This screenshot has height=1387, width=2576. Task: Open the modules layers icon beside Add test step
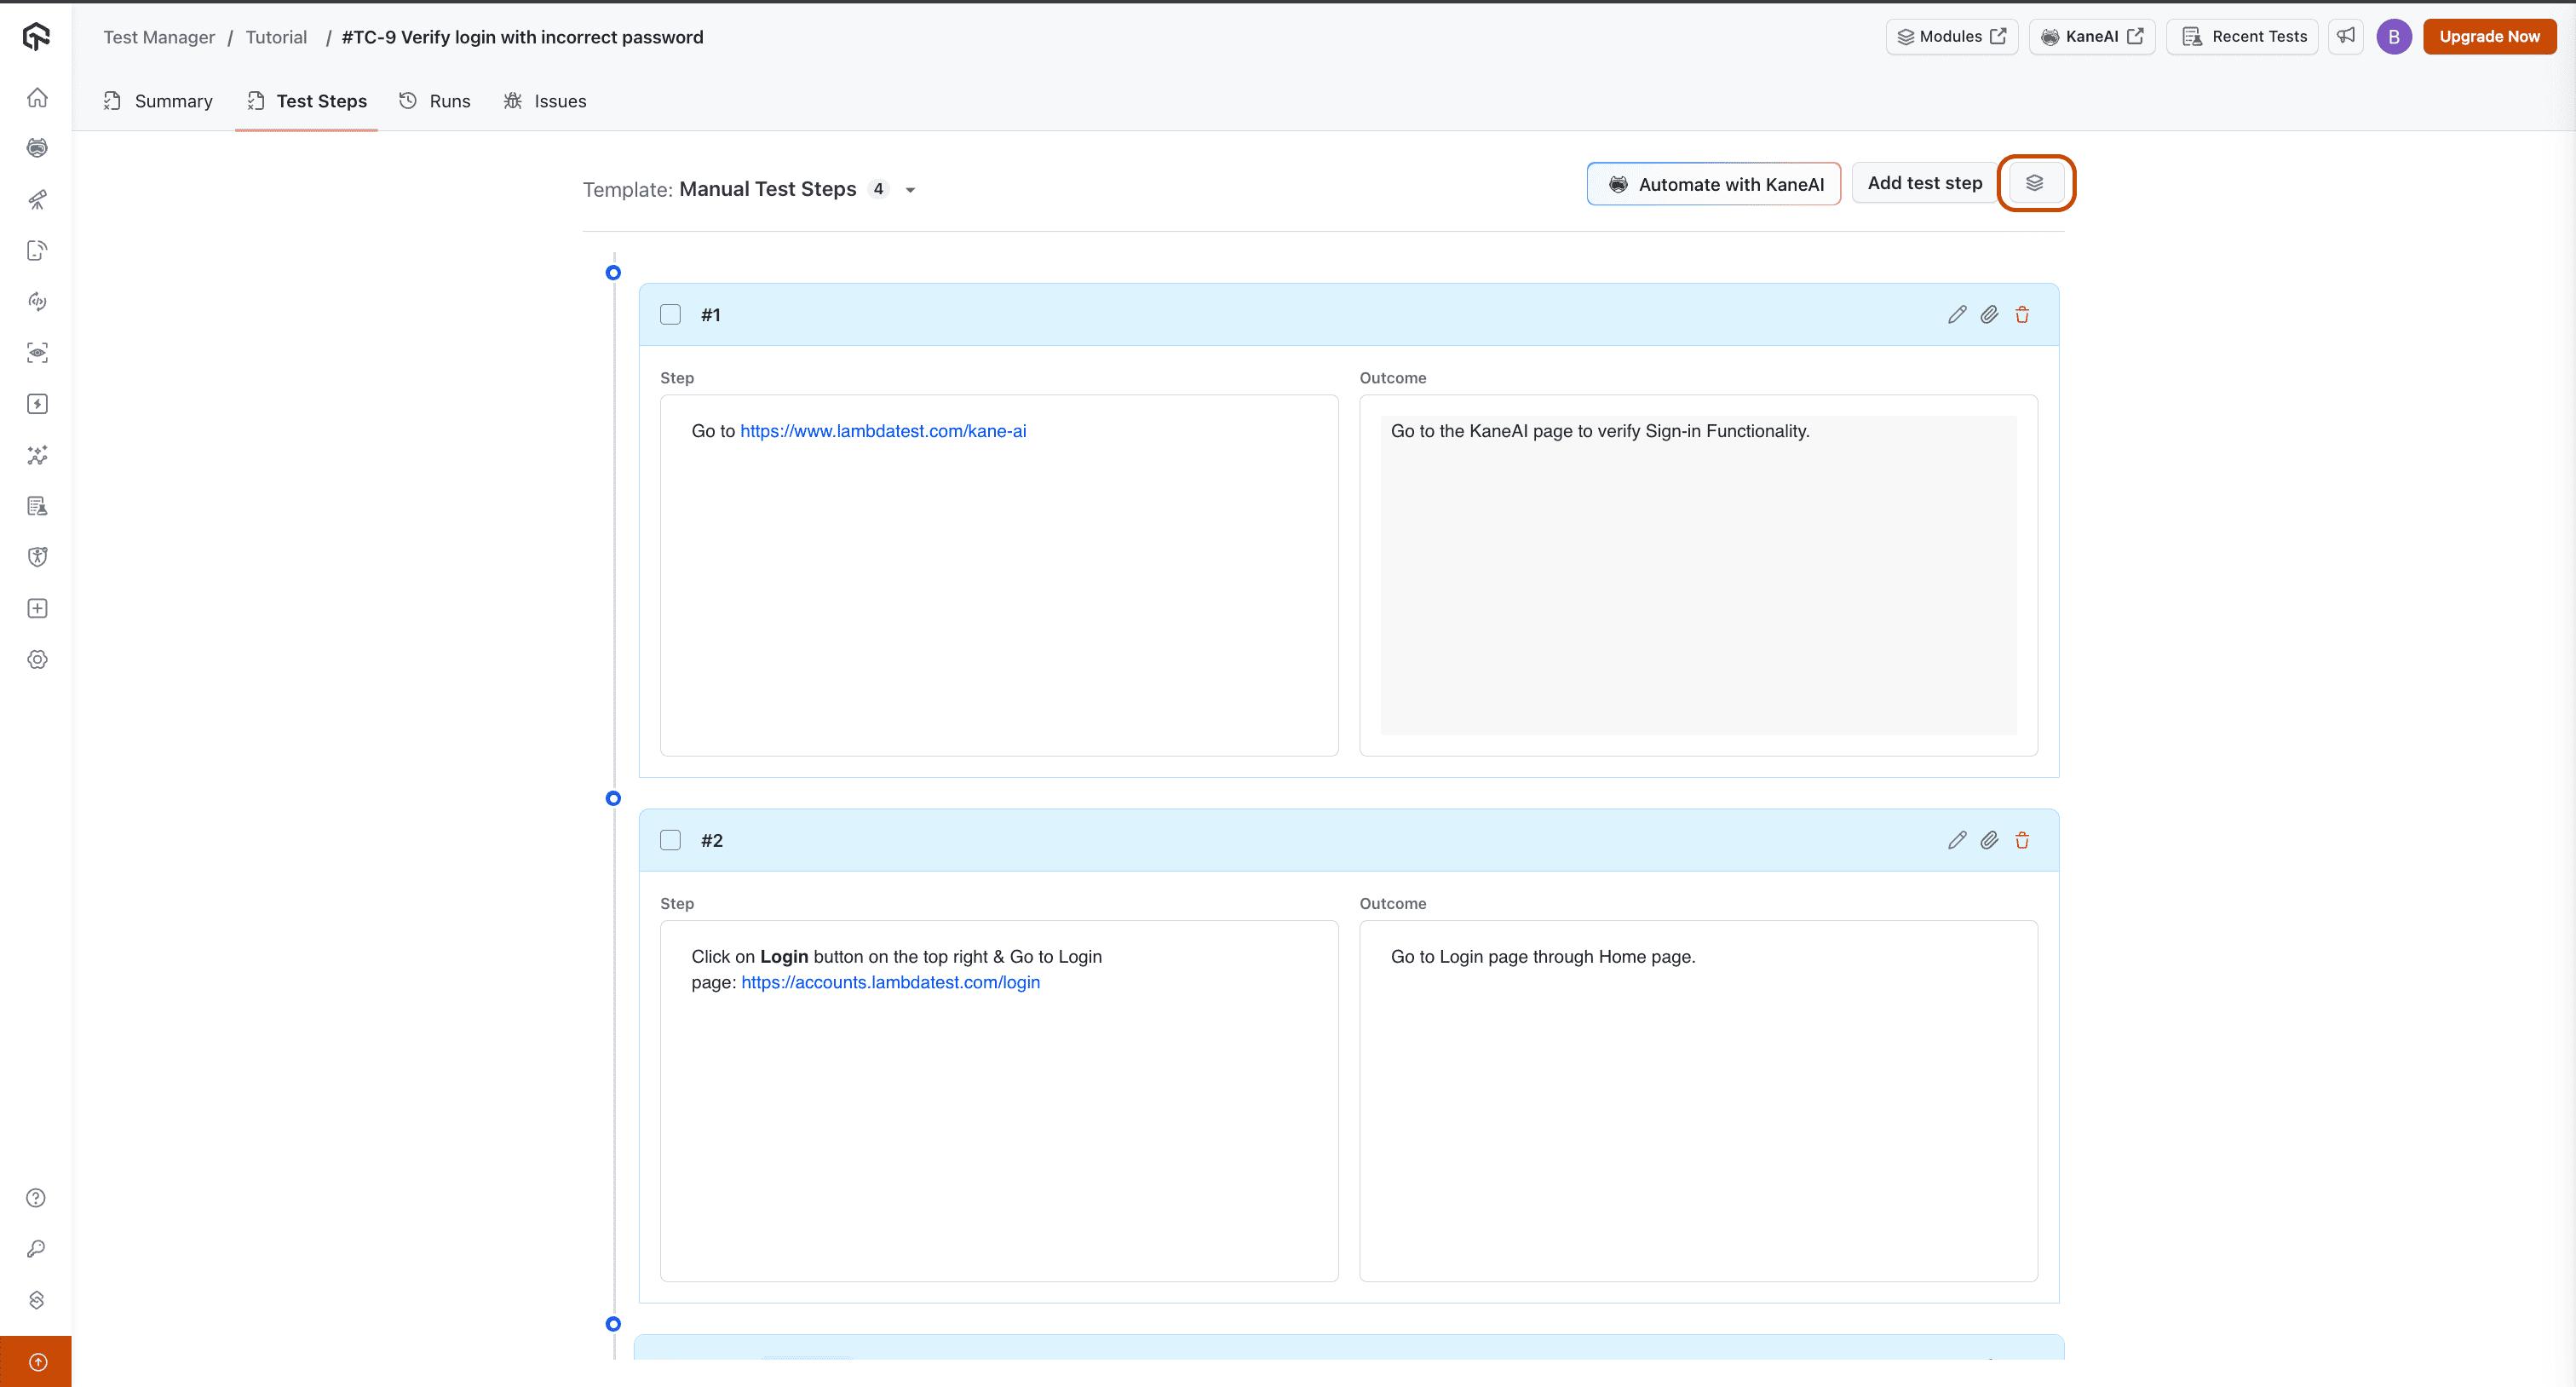tap(2034, 183)
